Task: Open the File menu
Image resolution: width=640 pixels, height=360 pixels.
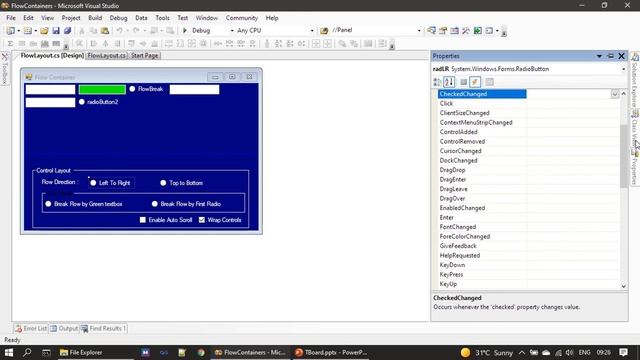Action: point(11,18)
